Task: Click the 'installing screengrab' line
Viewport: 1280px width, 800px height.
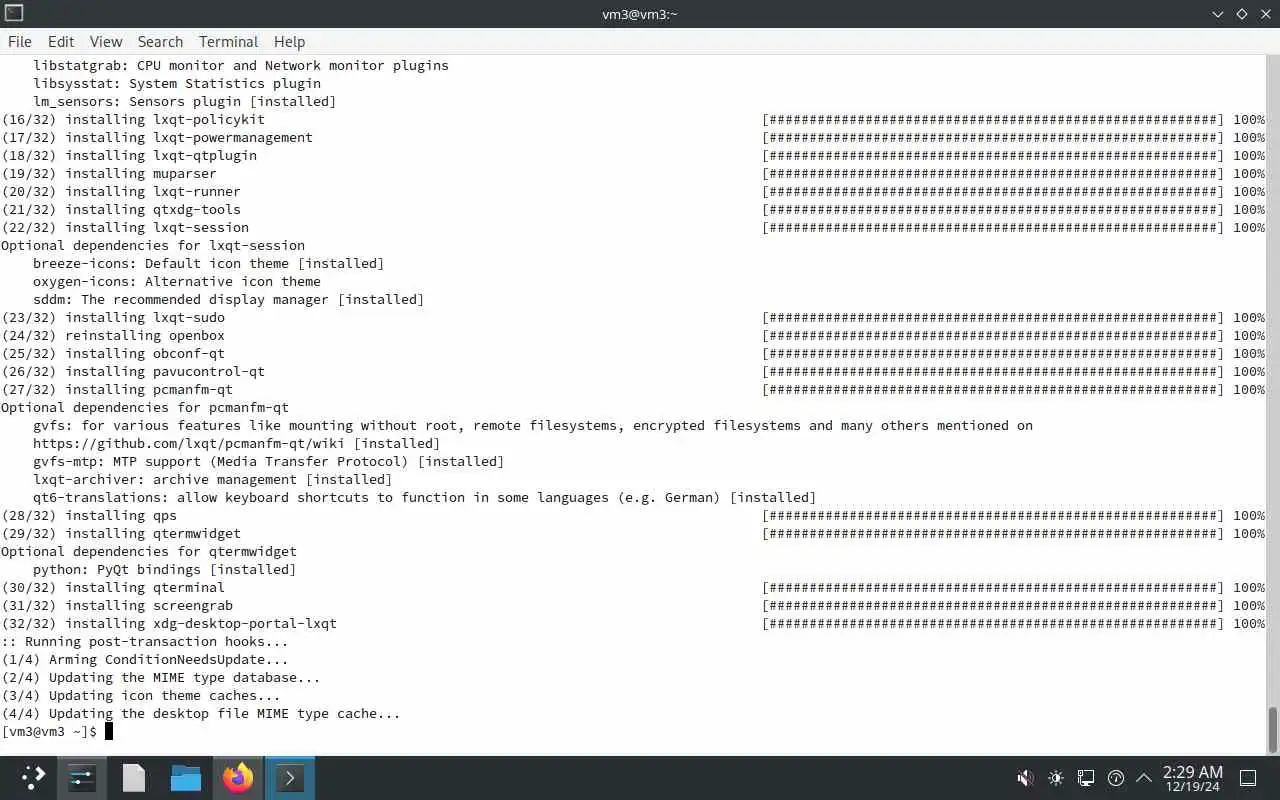Action: click(117, 605)
